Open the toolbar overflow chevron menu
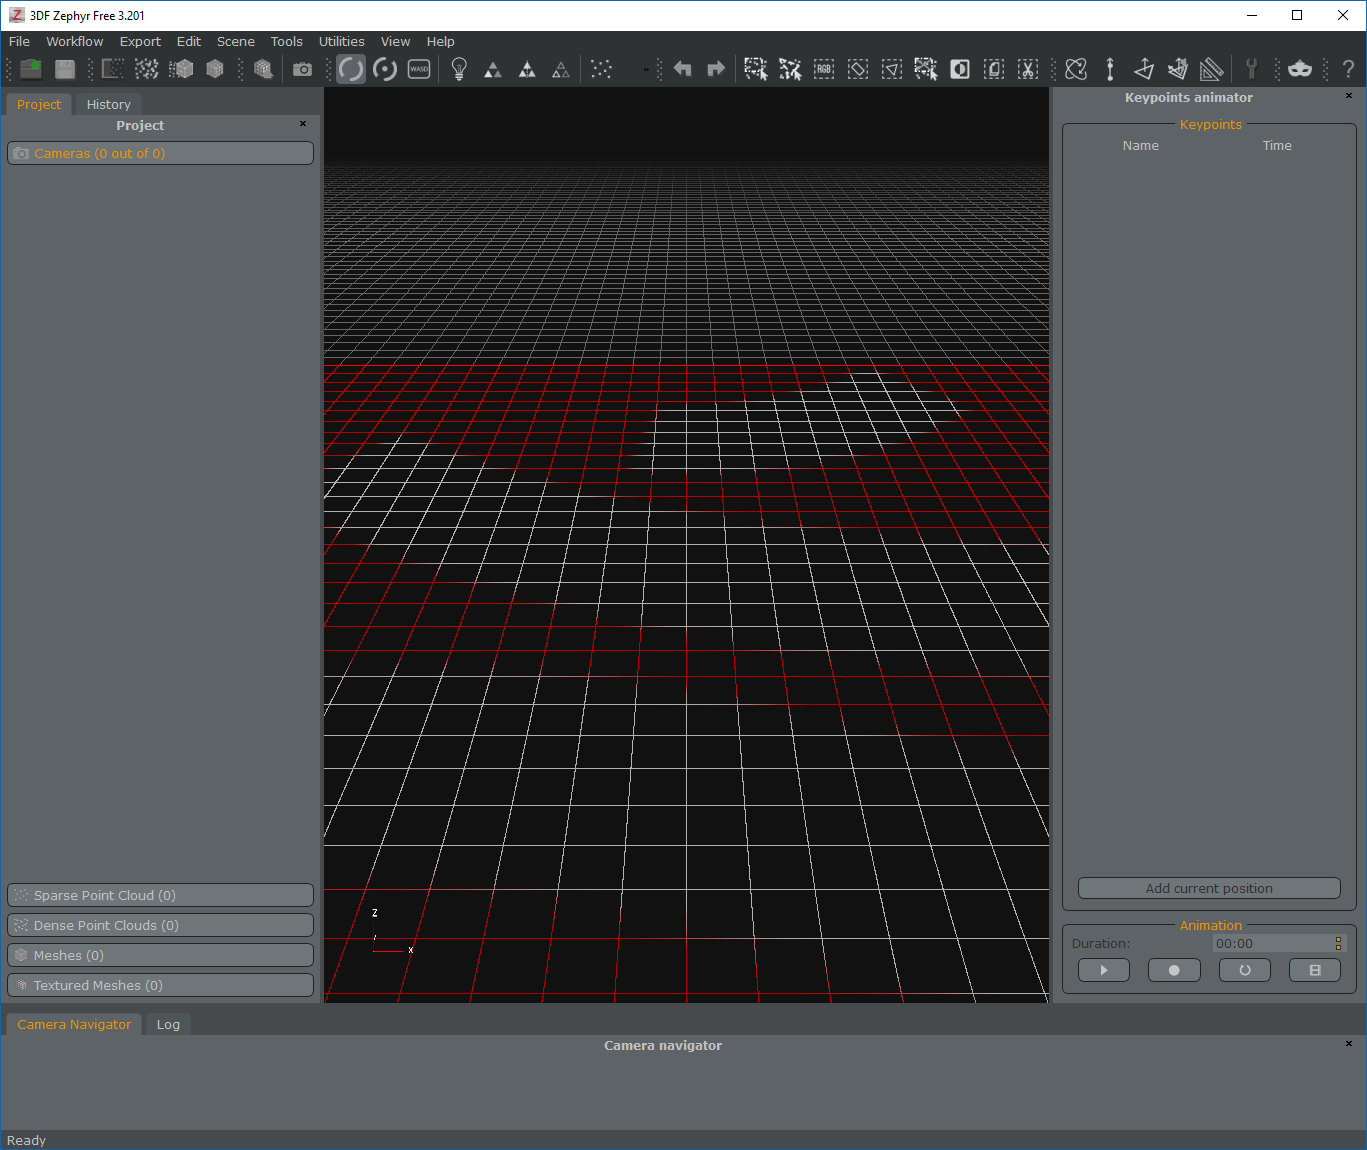 [x=648, y=69]
